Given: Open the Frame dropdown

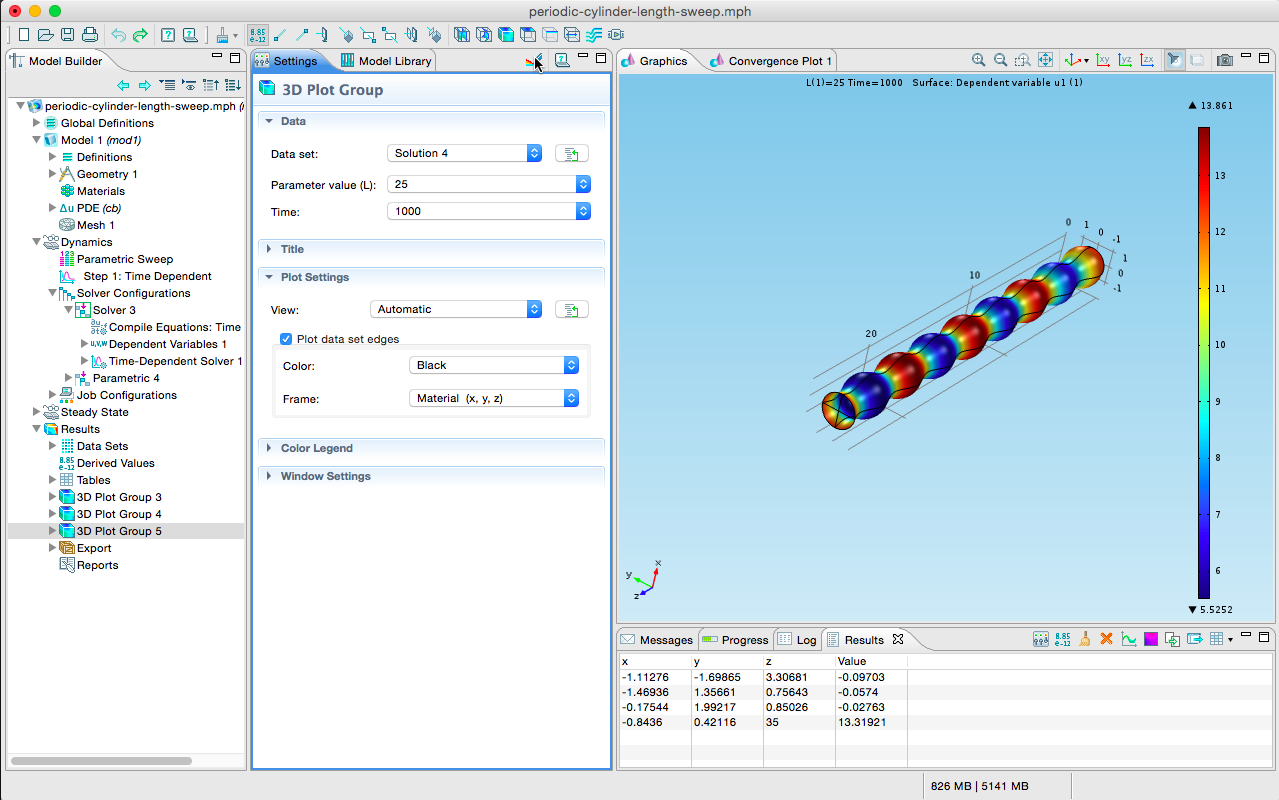Looking at the screenshot, I should click(x=495, y=398).
